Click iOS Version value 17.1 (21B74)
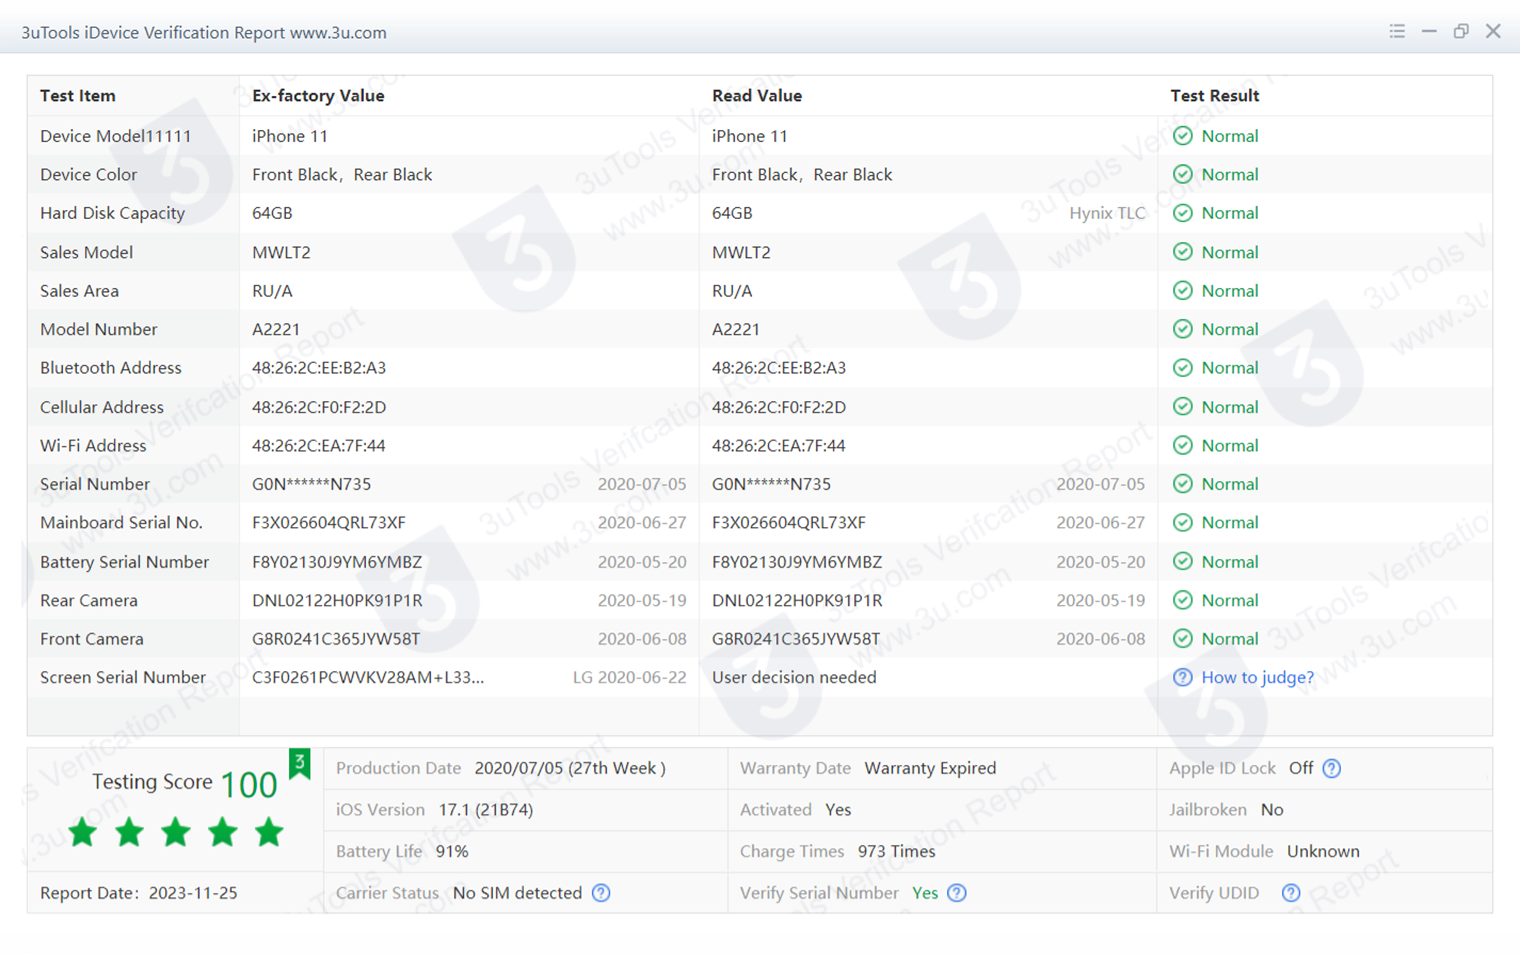 pos(486,810)
